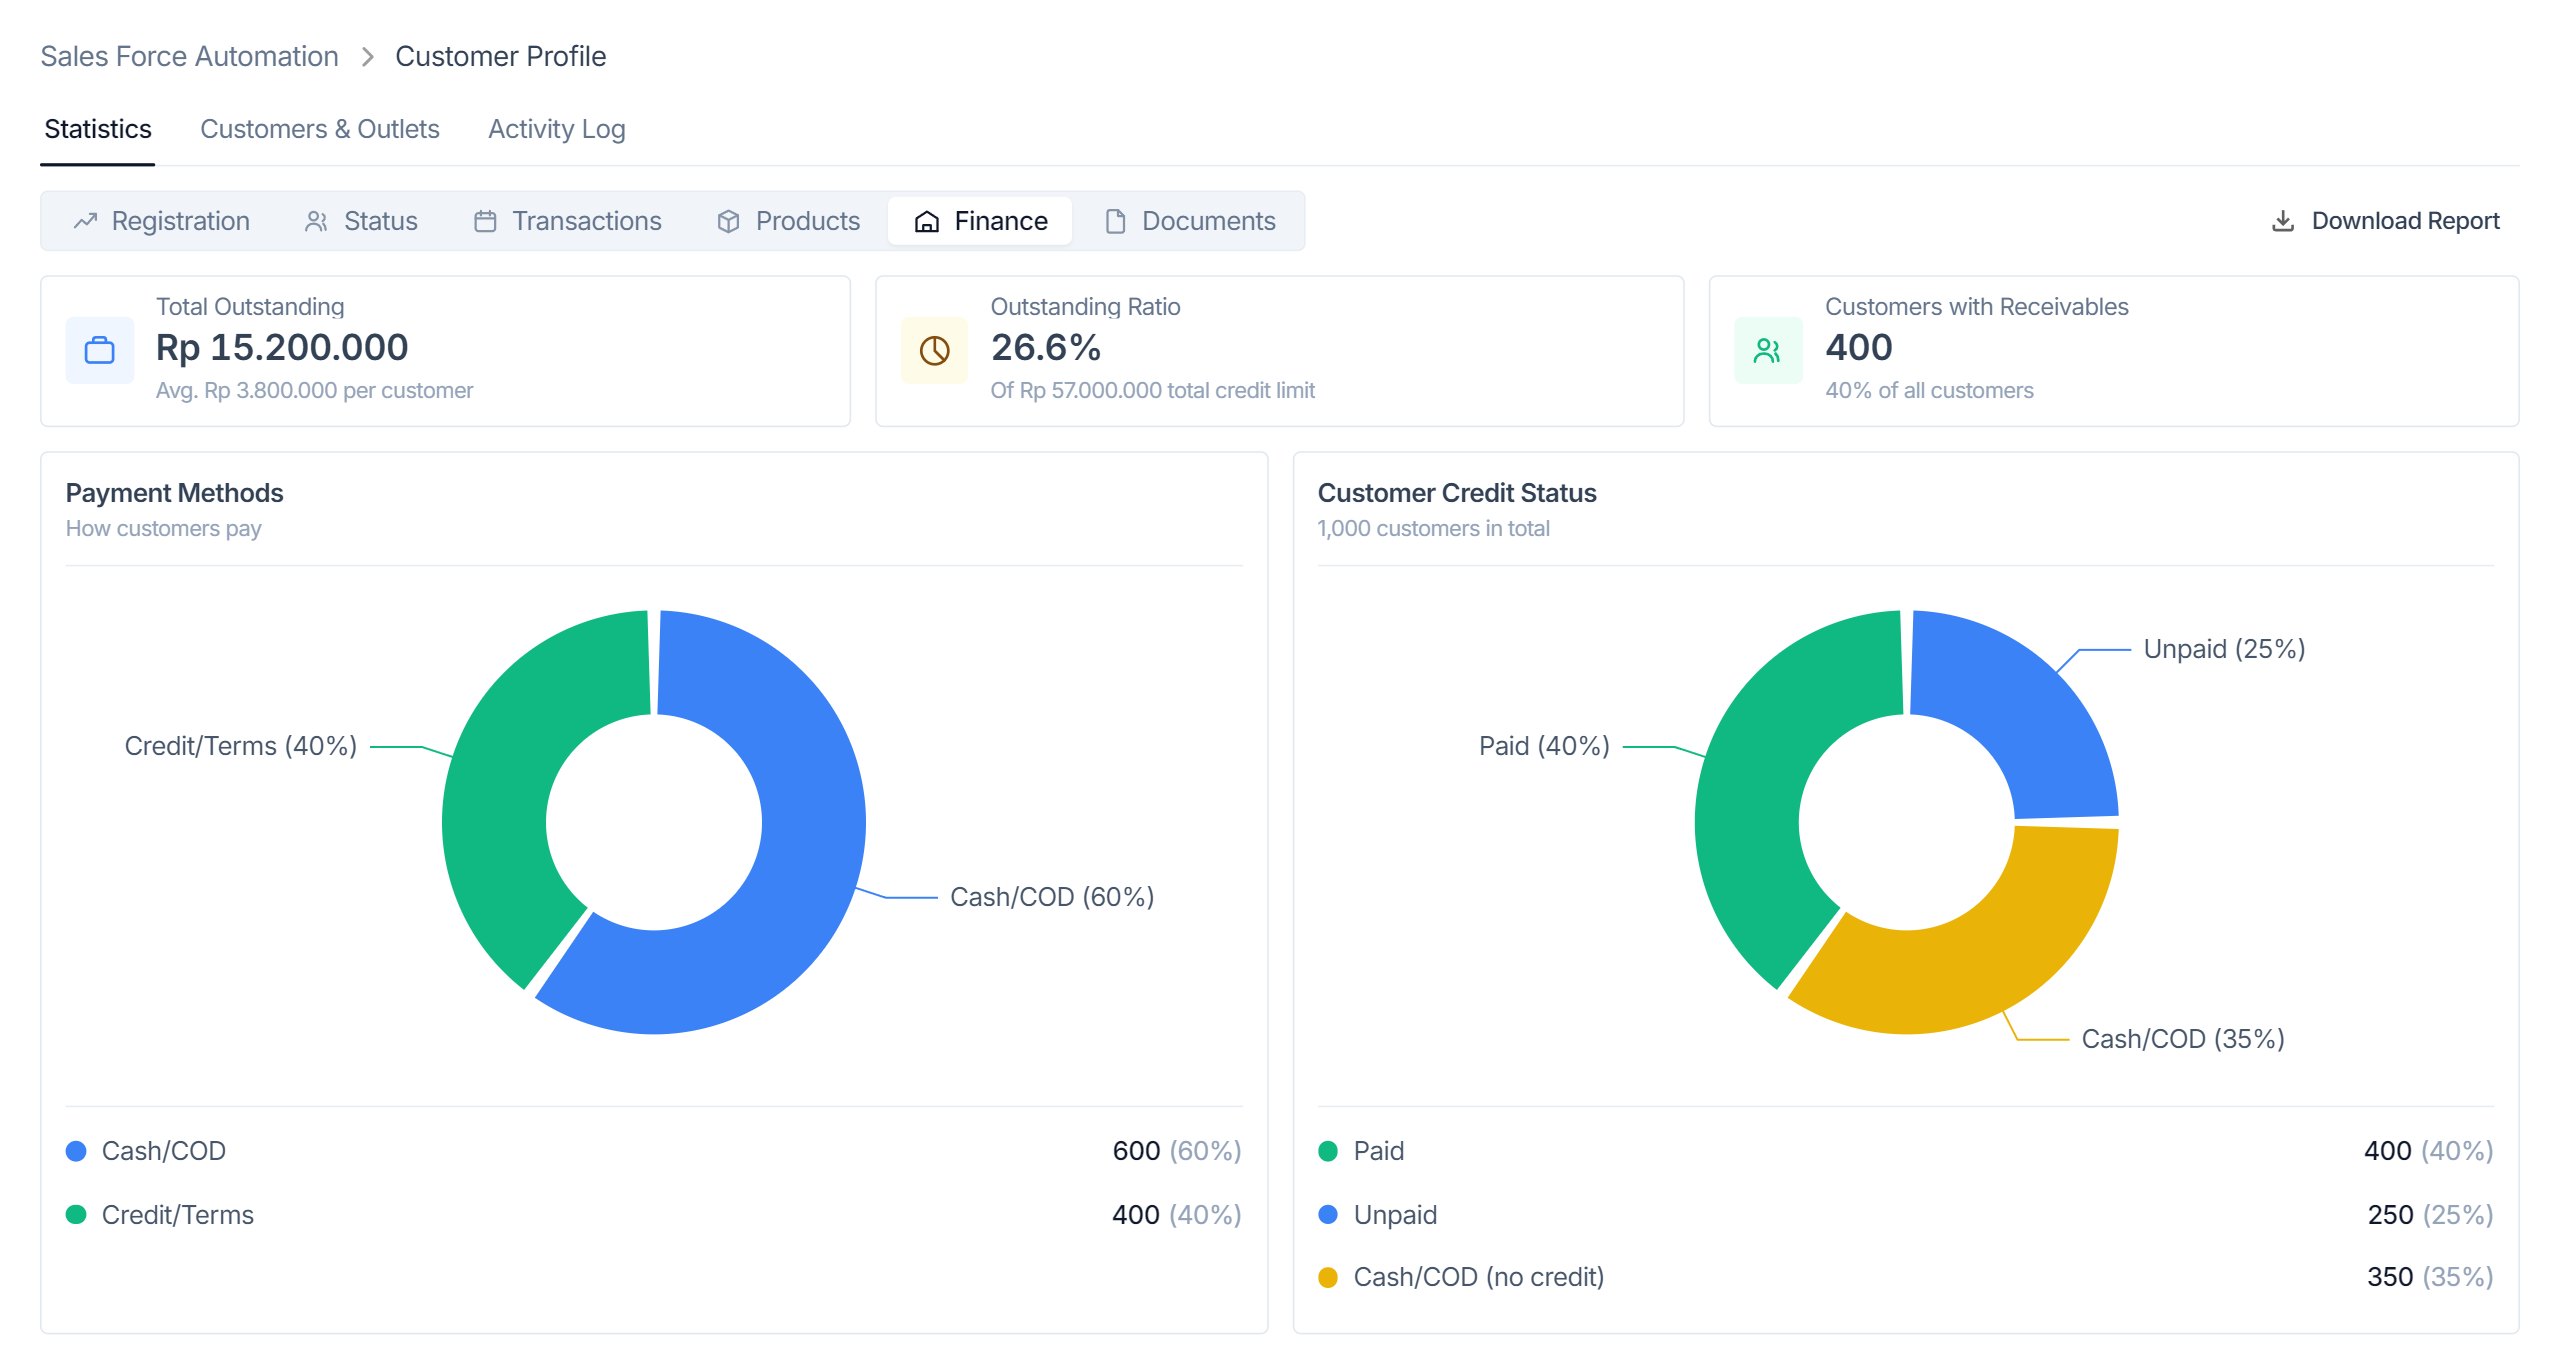Viewport: 2560px width, 1348px height.
Task: Click the Customer Profile breadcrumb
Action: pyautogui.click(x=500, y=57)
